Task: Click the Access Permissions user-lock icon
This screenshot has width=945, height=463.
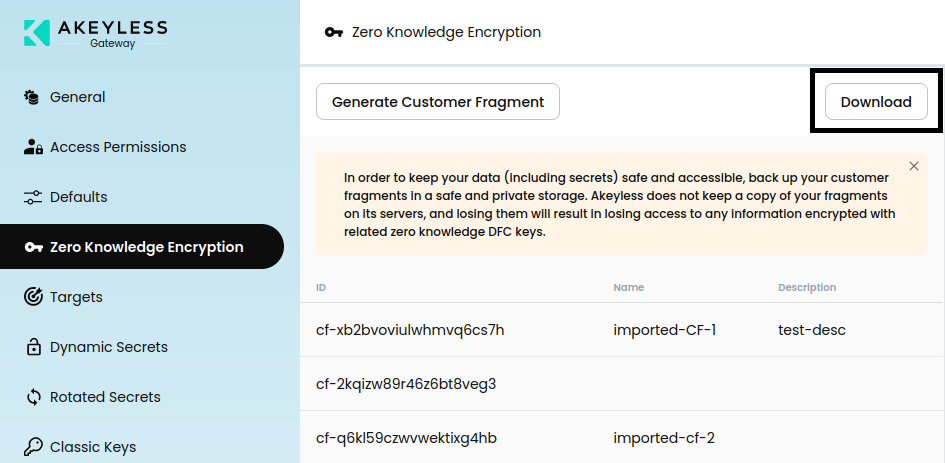Action: tap(32, 147)
